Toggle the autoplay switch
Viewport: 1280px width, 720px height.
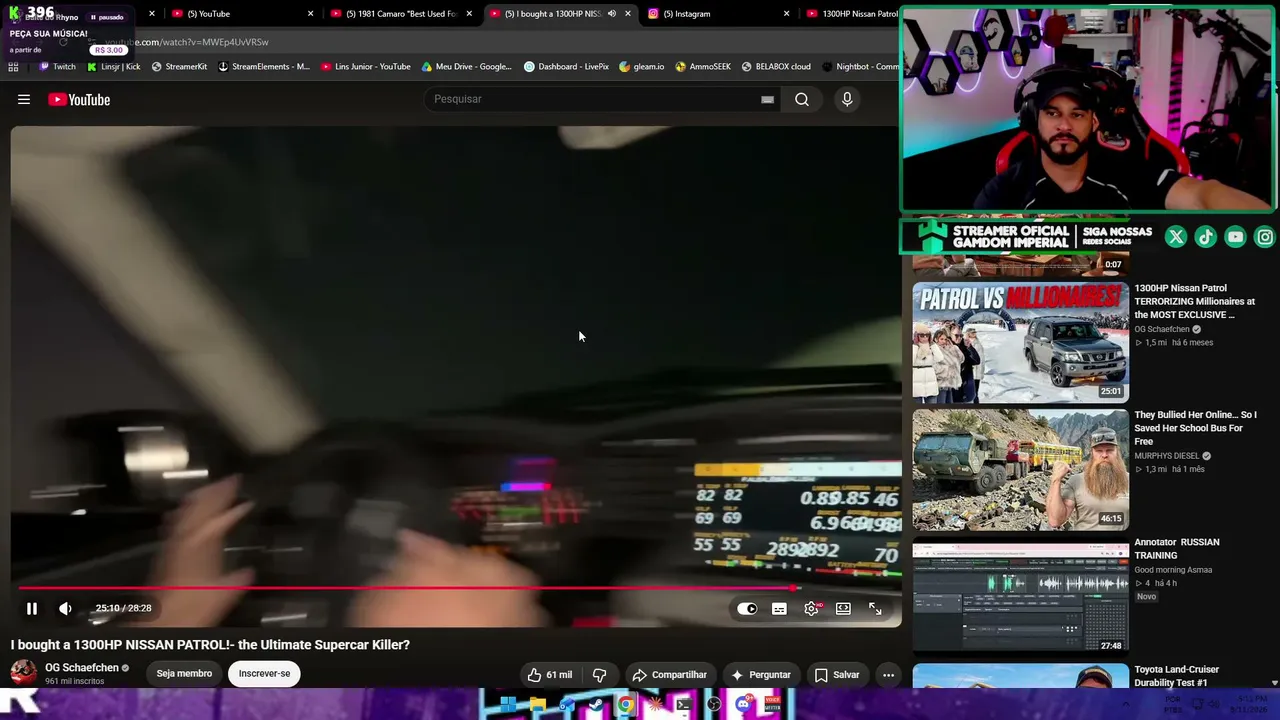pos(747,608)
